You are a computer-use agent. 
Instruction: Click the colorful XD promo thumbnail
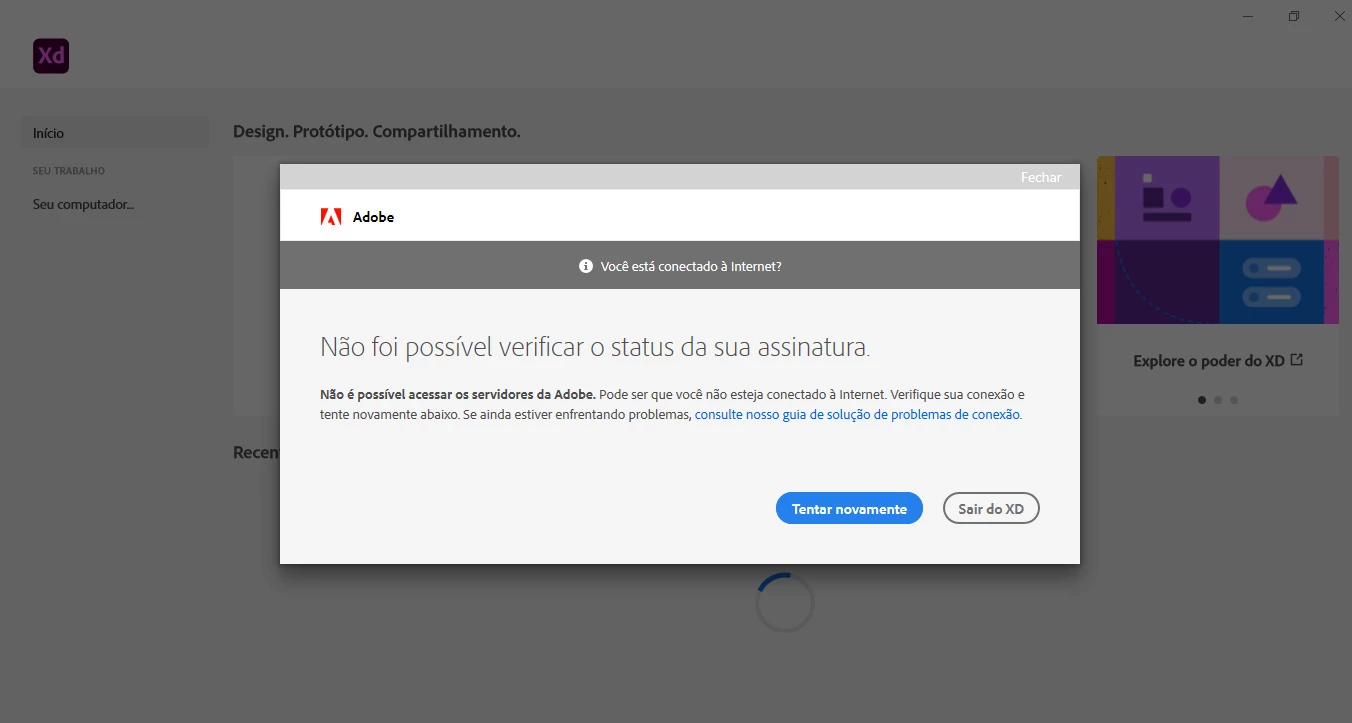(1218, 240)
